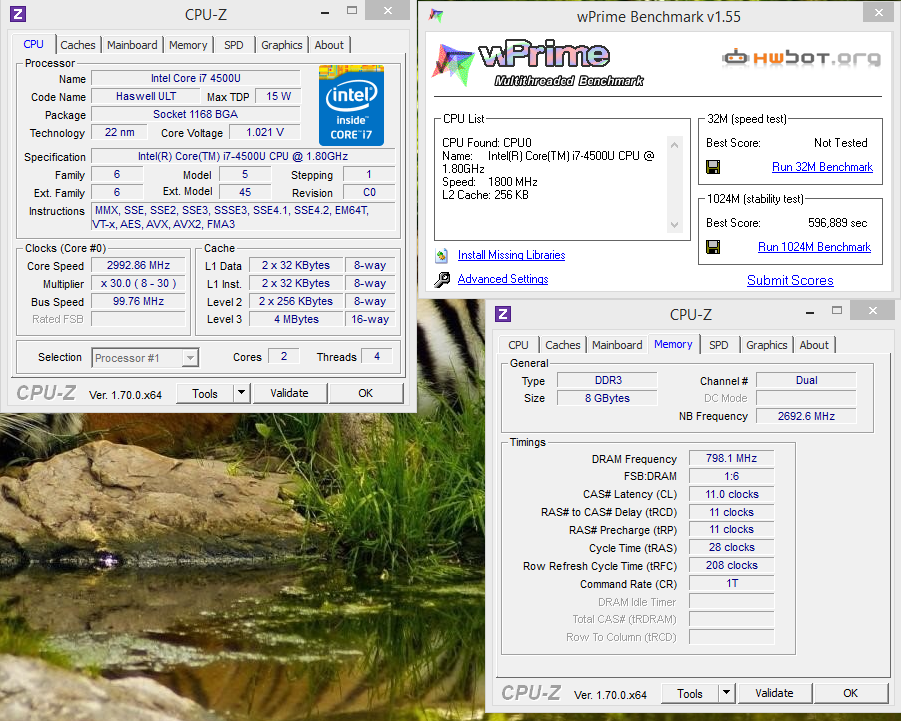Viewport: 901px width, 721px height.
Task: Click Core Voltage value 1.021 V
Action: [265, 132]
